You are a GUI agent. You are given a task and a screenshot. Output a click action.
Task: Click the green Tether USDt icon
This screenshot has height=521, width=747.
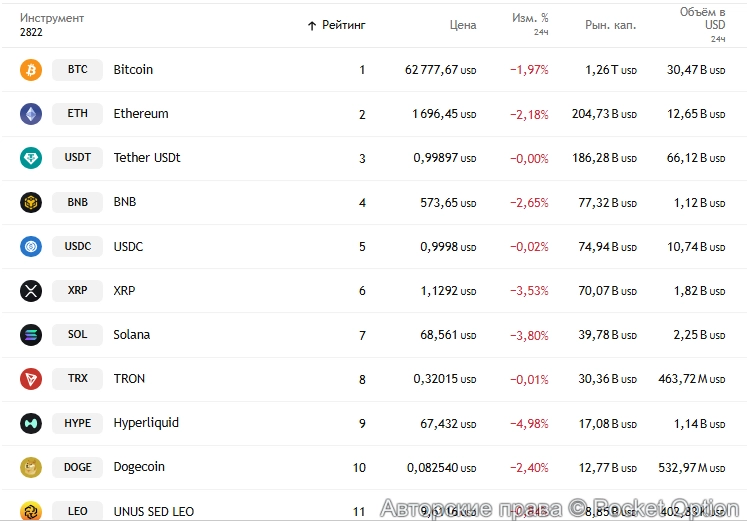coord(31,158)
